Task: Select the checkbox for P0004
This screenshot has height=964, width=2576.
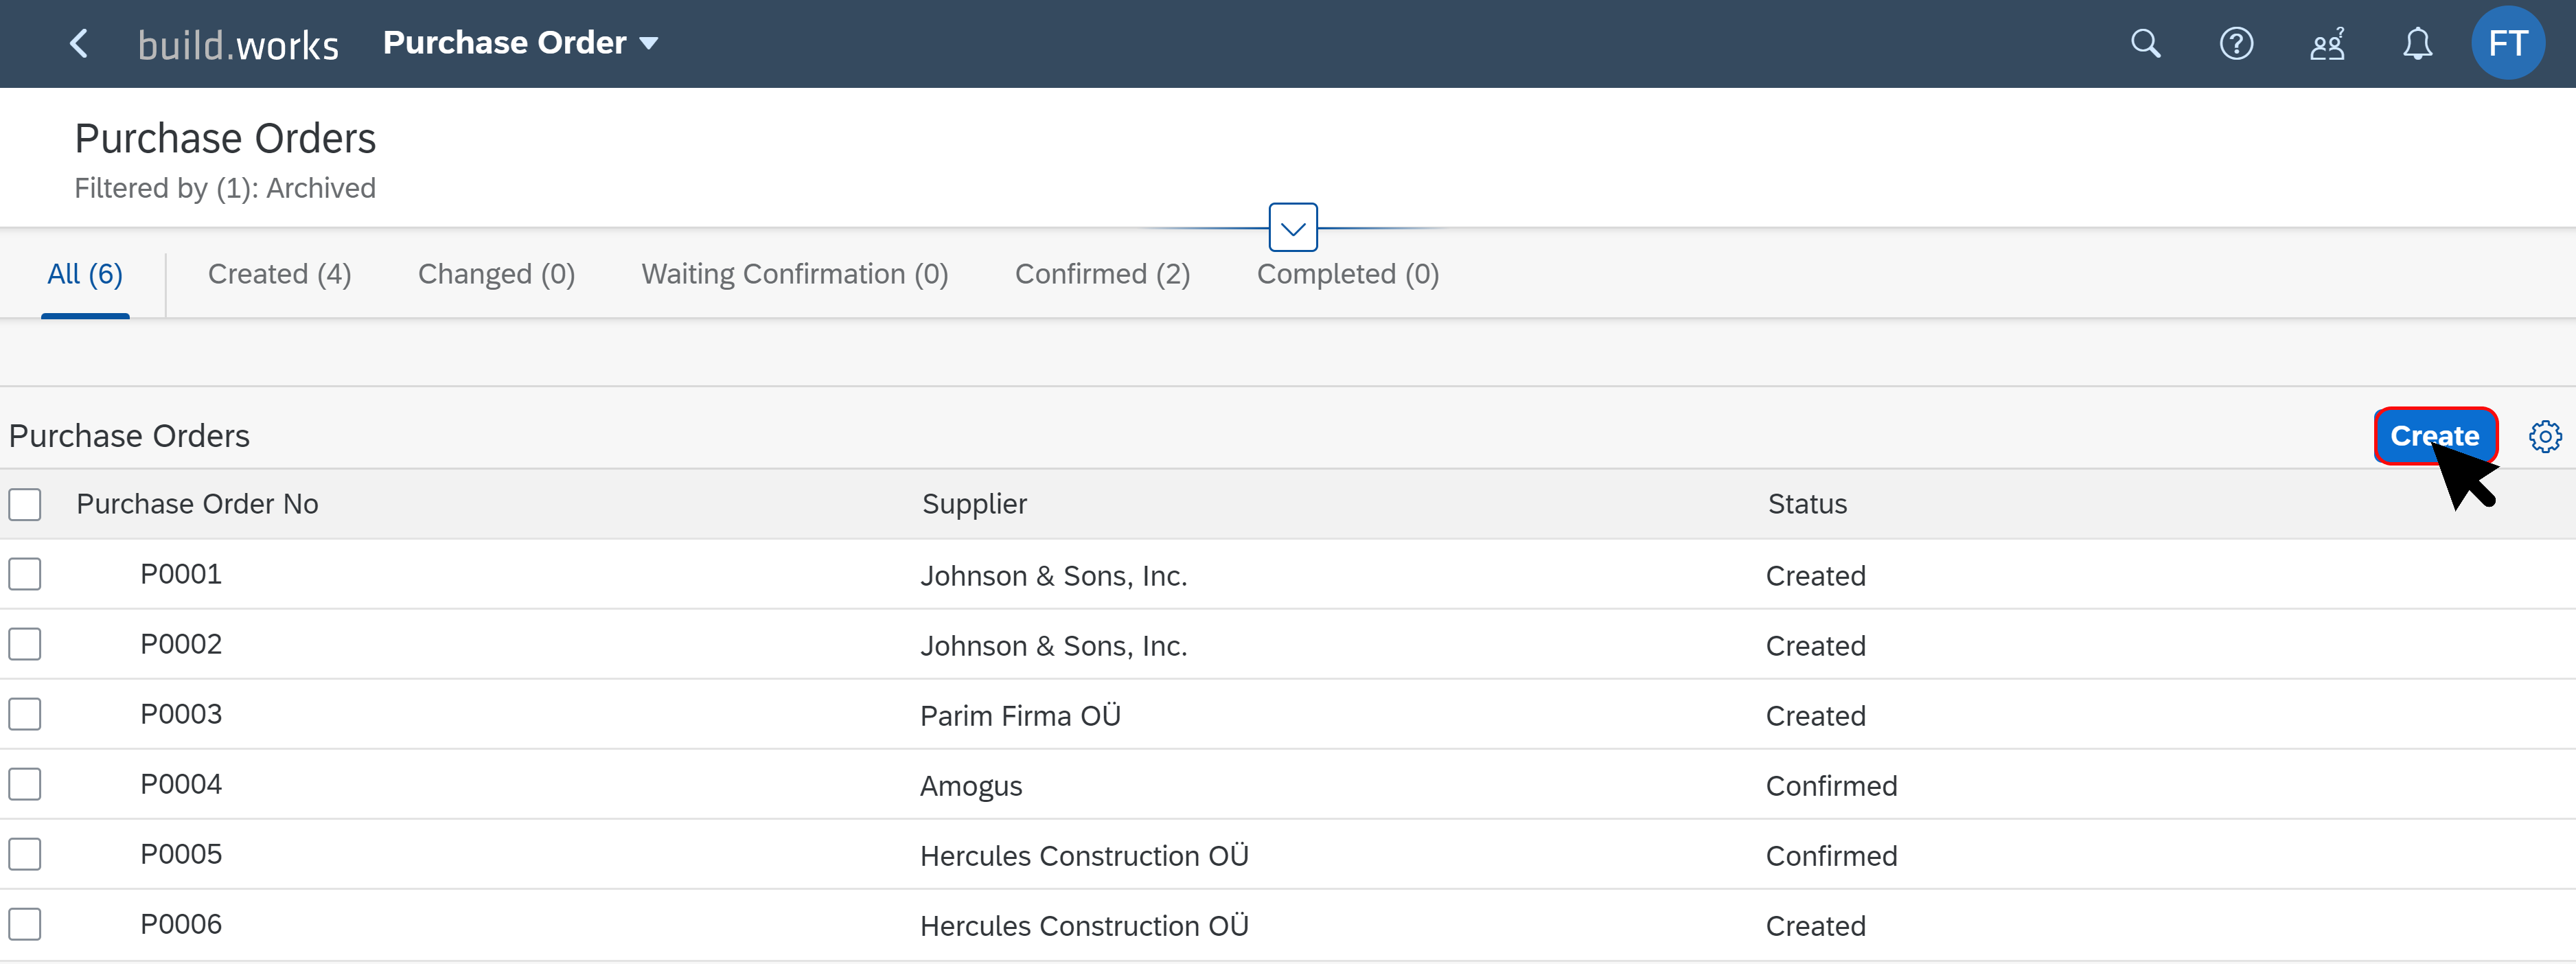Action: [x=25, y=784]
